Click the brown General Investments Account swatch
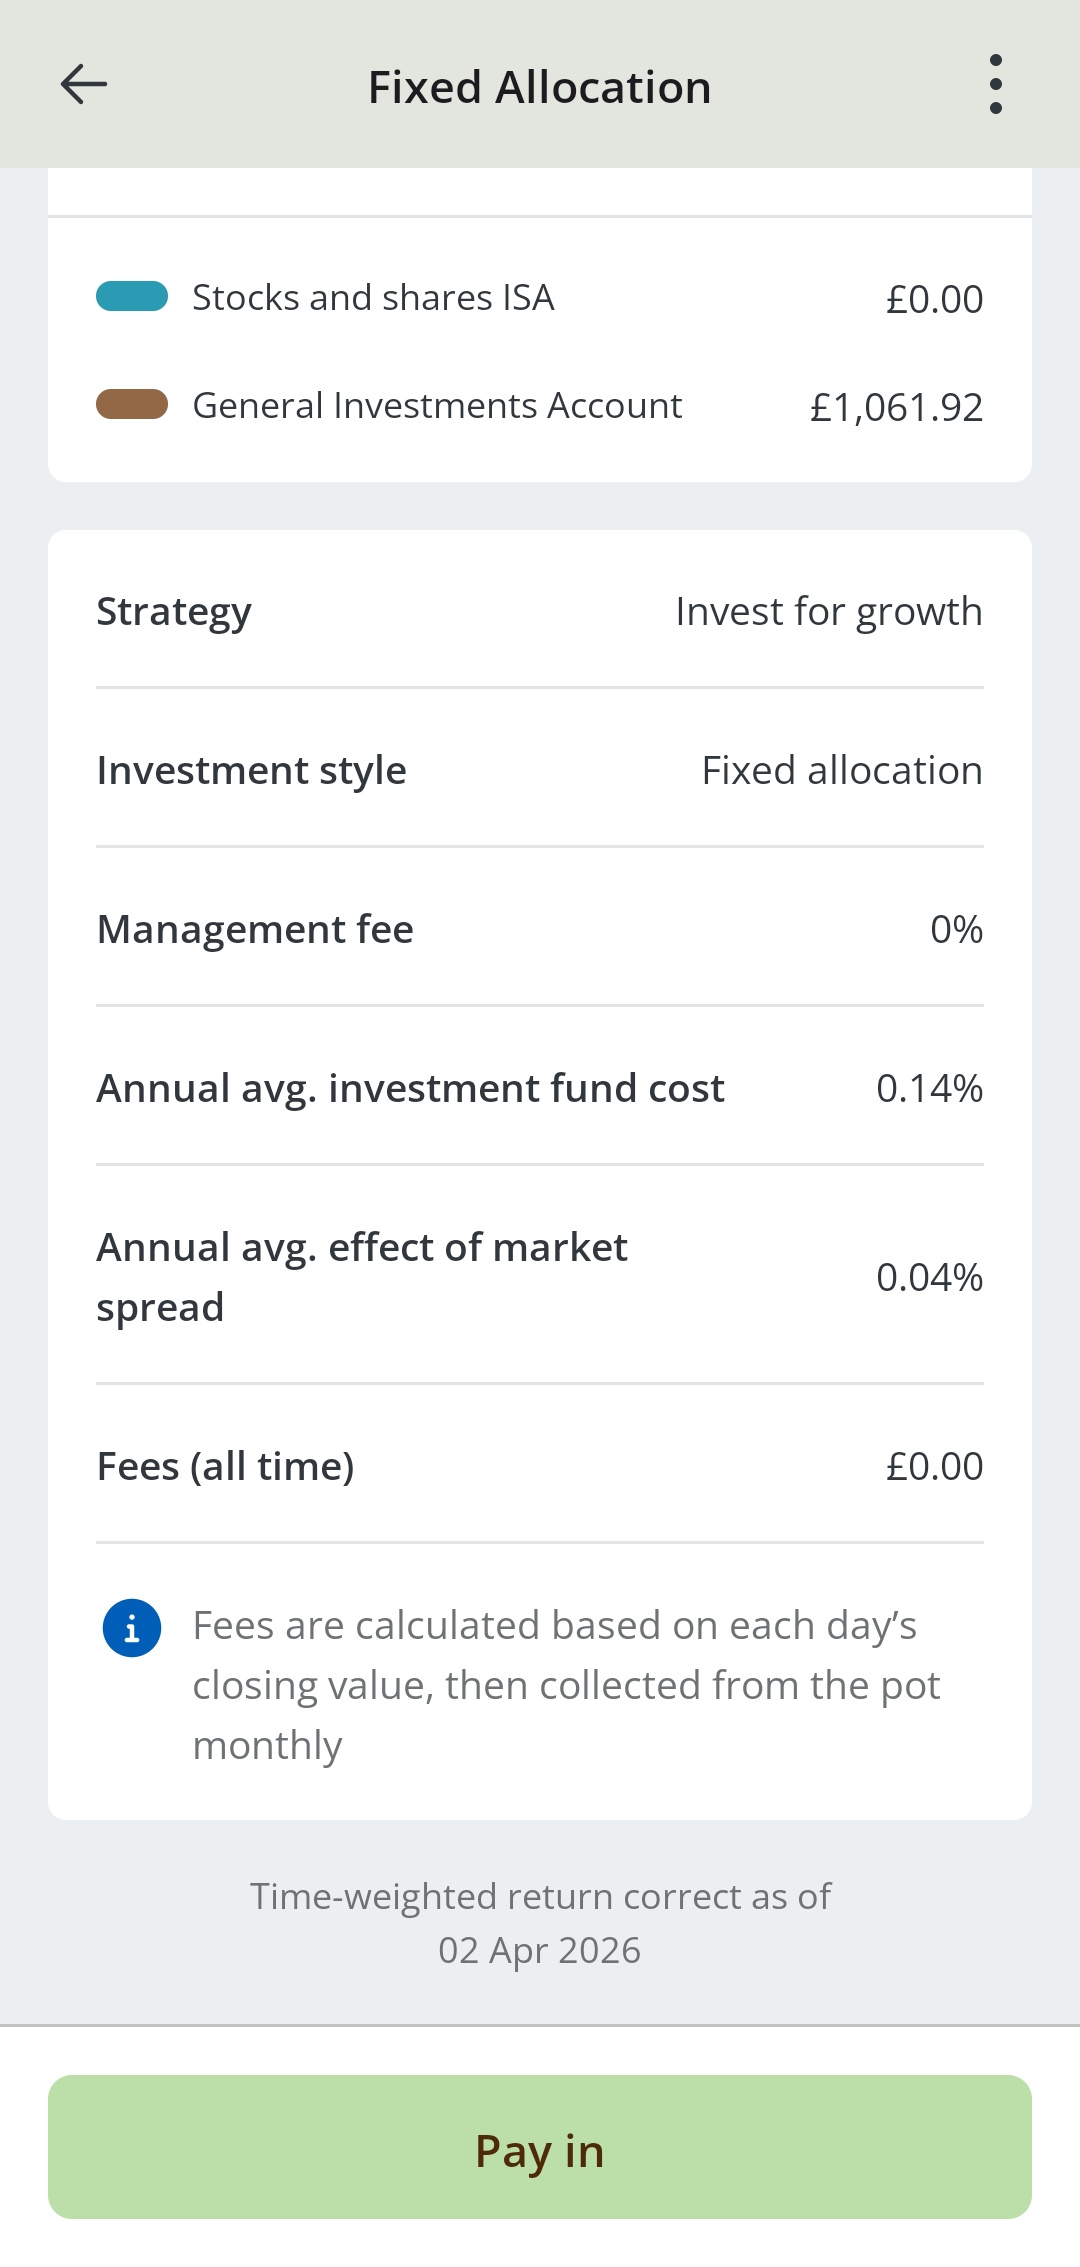The width and height of the screenshot is (1080, 2267). click(x=132, y=405)
